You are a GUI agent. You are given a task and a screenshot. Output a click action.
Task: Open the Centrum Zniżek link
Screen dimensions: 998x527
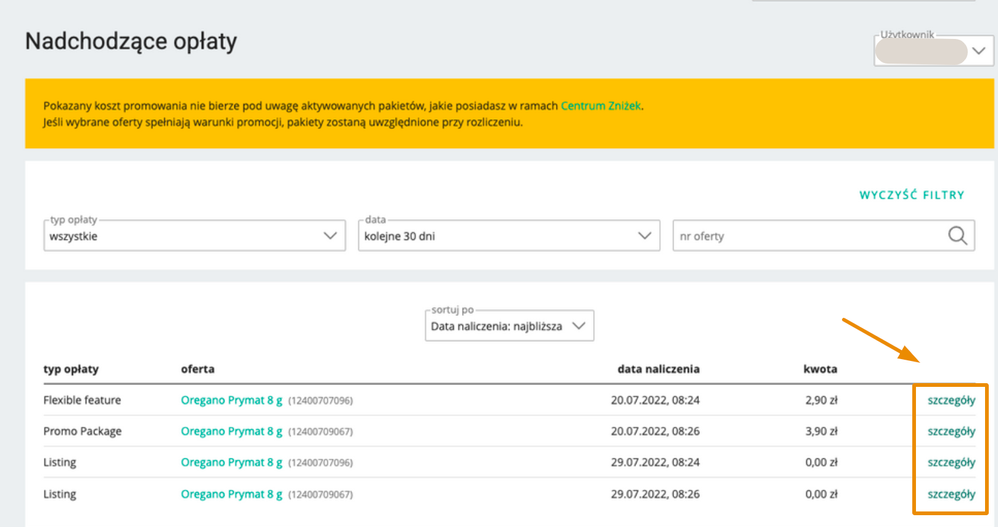[600, 106]
